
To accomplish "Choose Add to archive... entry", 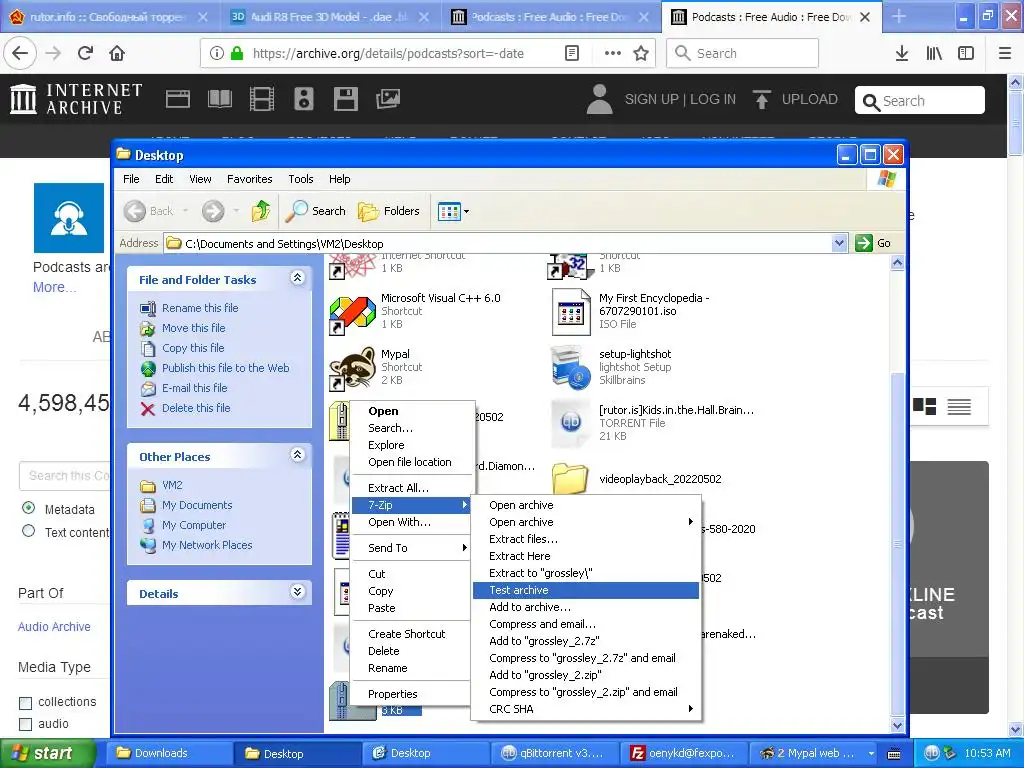I will click(586, 607).
